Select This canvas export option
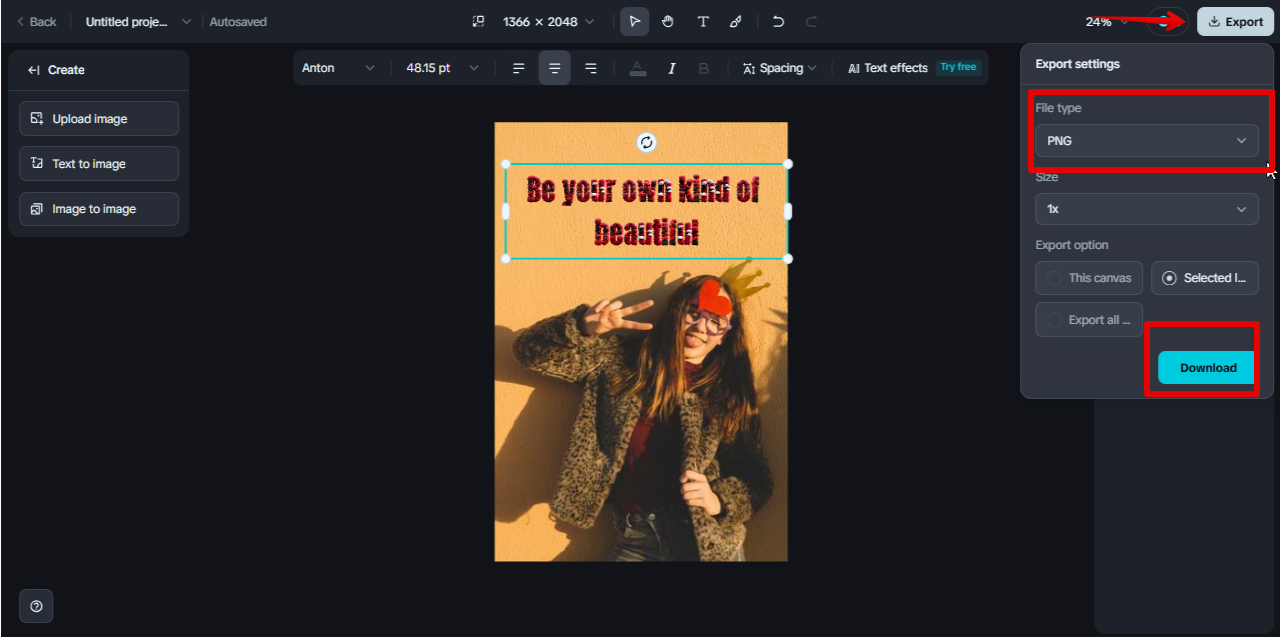 1089,278
